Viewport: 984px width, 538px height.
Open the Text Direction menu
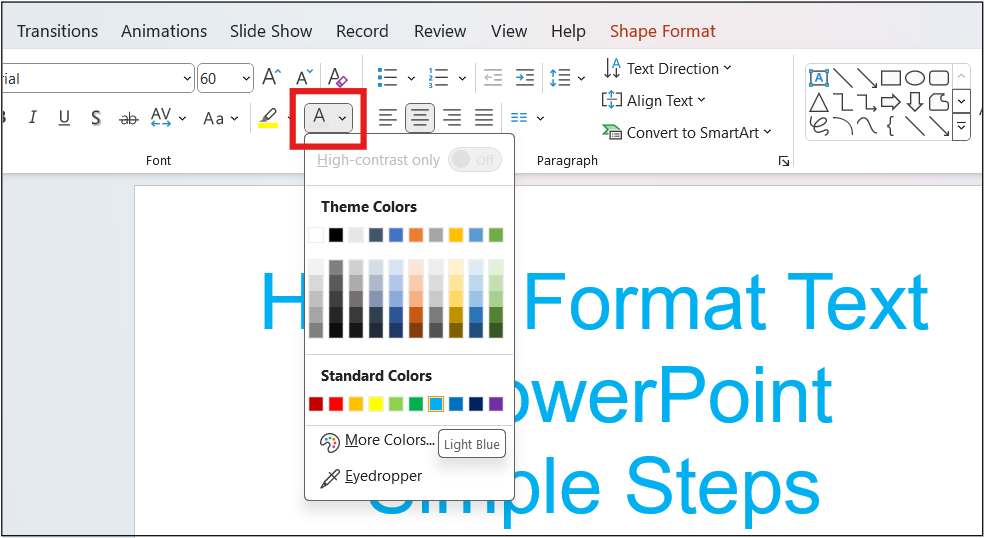tap(667, 68)
